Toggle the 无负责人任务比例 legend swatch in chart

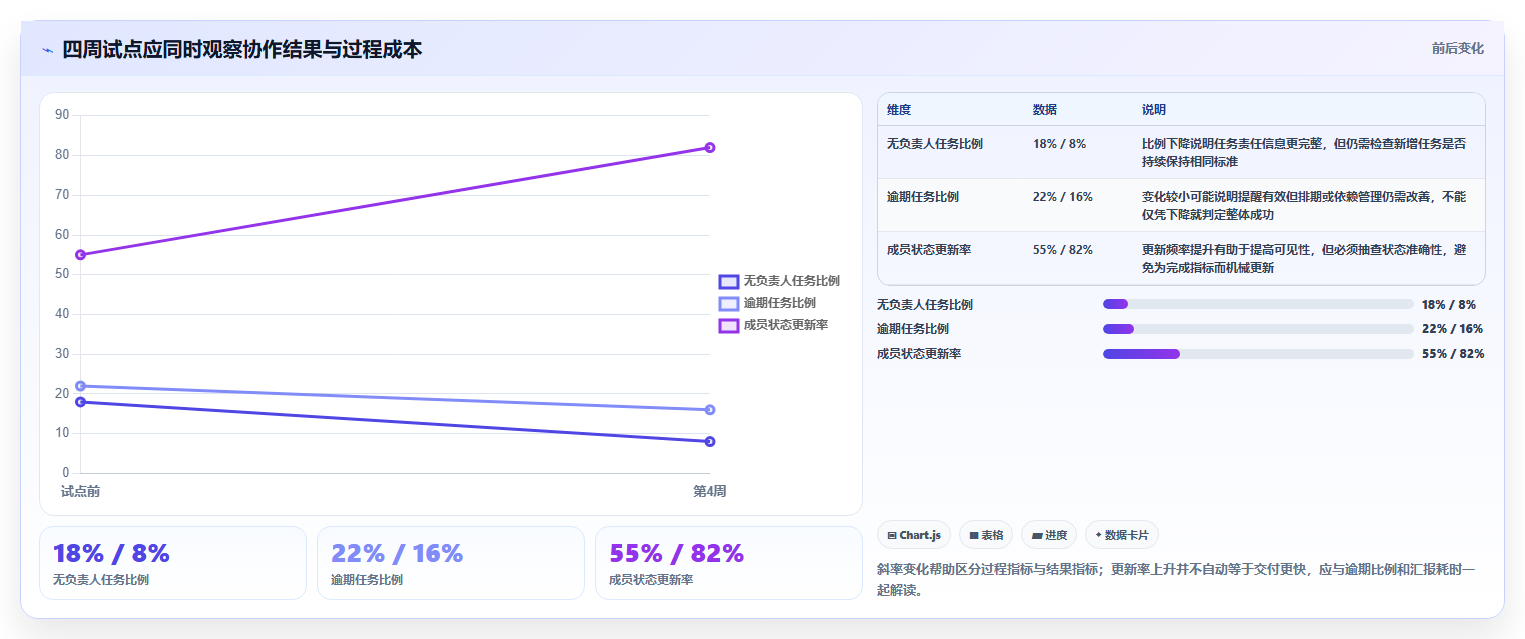pos(729,281)
